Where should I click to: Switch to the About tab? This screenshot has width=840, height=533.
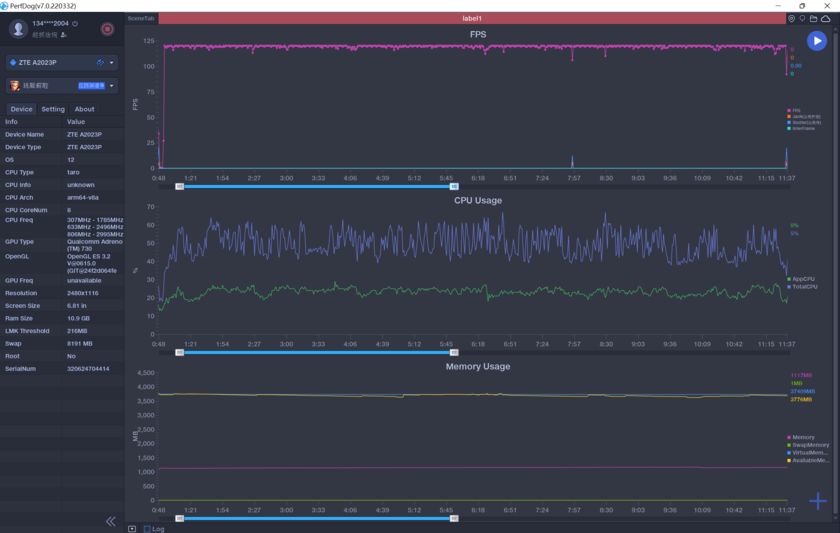(x=85, y=109)
